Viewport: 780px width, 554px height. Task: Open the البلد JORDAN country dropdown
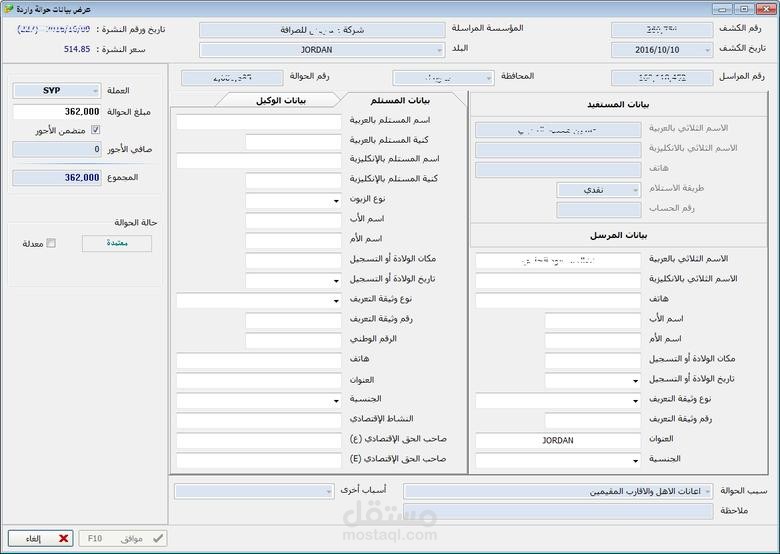(x=439, y=50)
